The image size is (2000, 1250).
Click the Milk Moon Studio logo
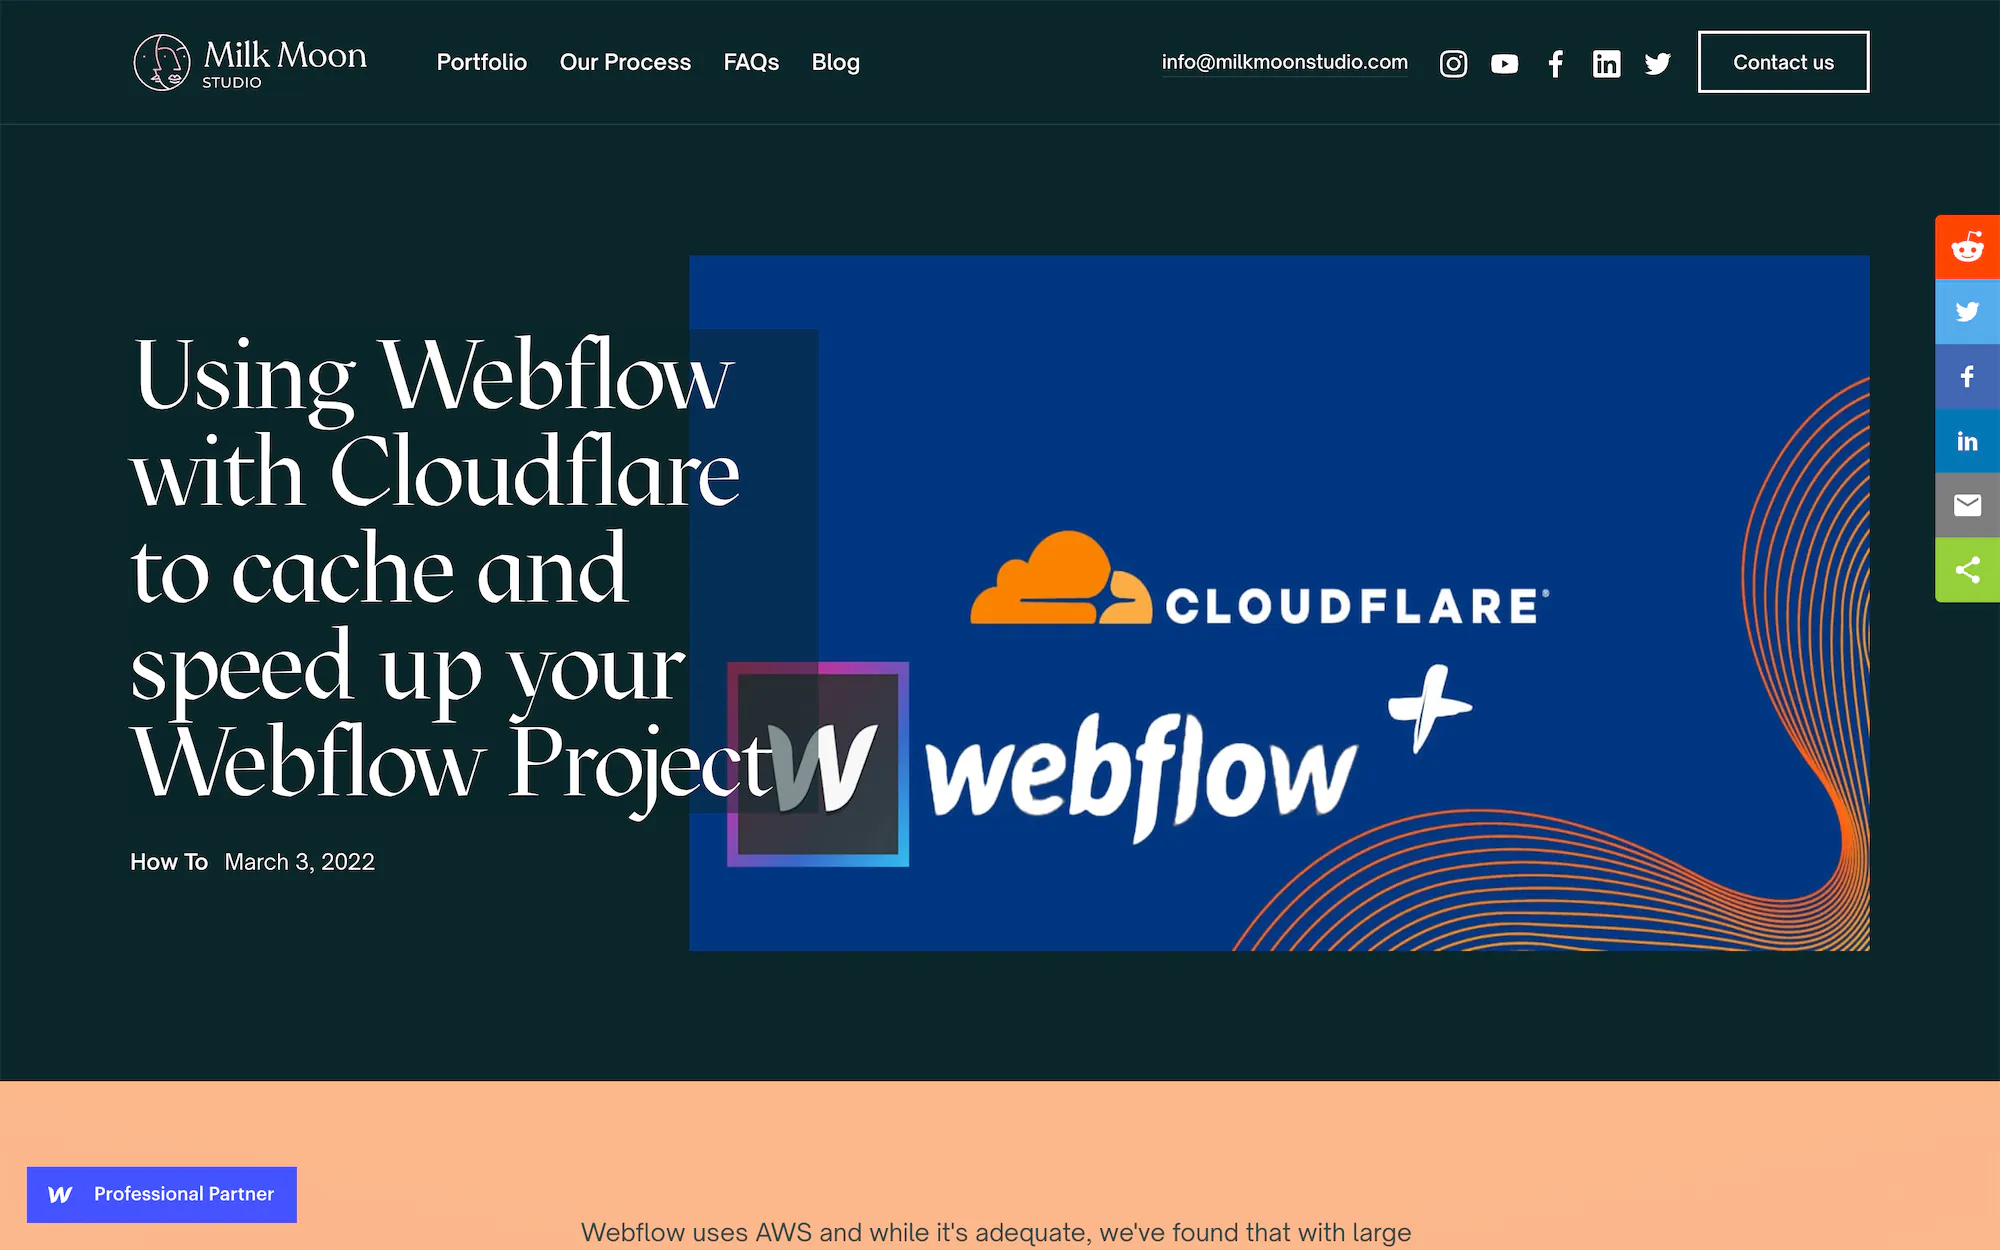[252, 60]
